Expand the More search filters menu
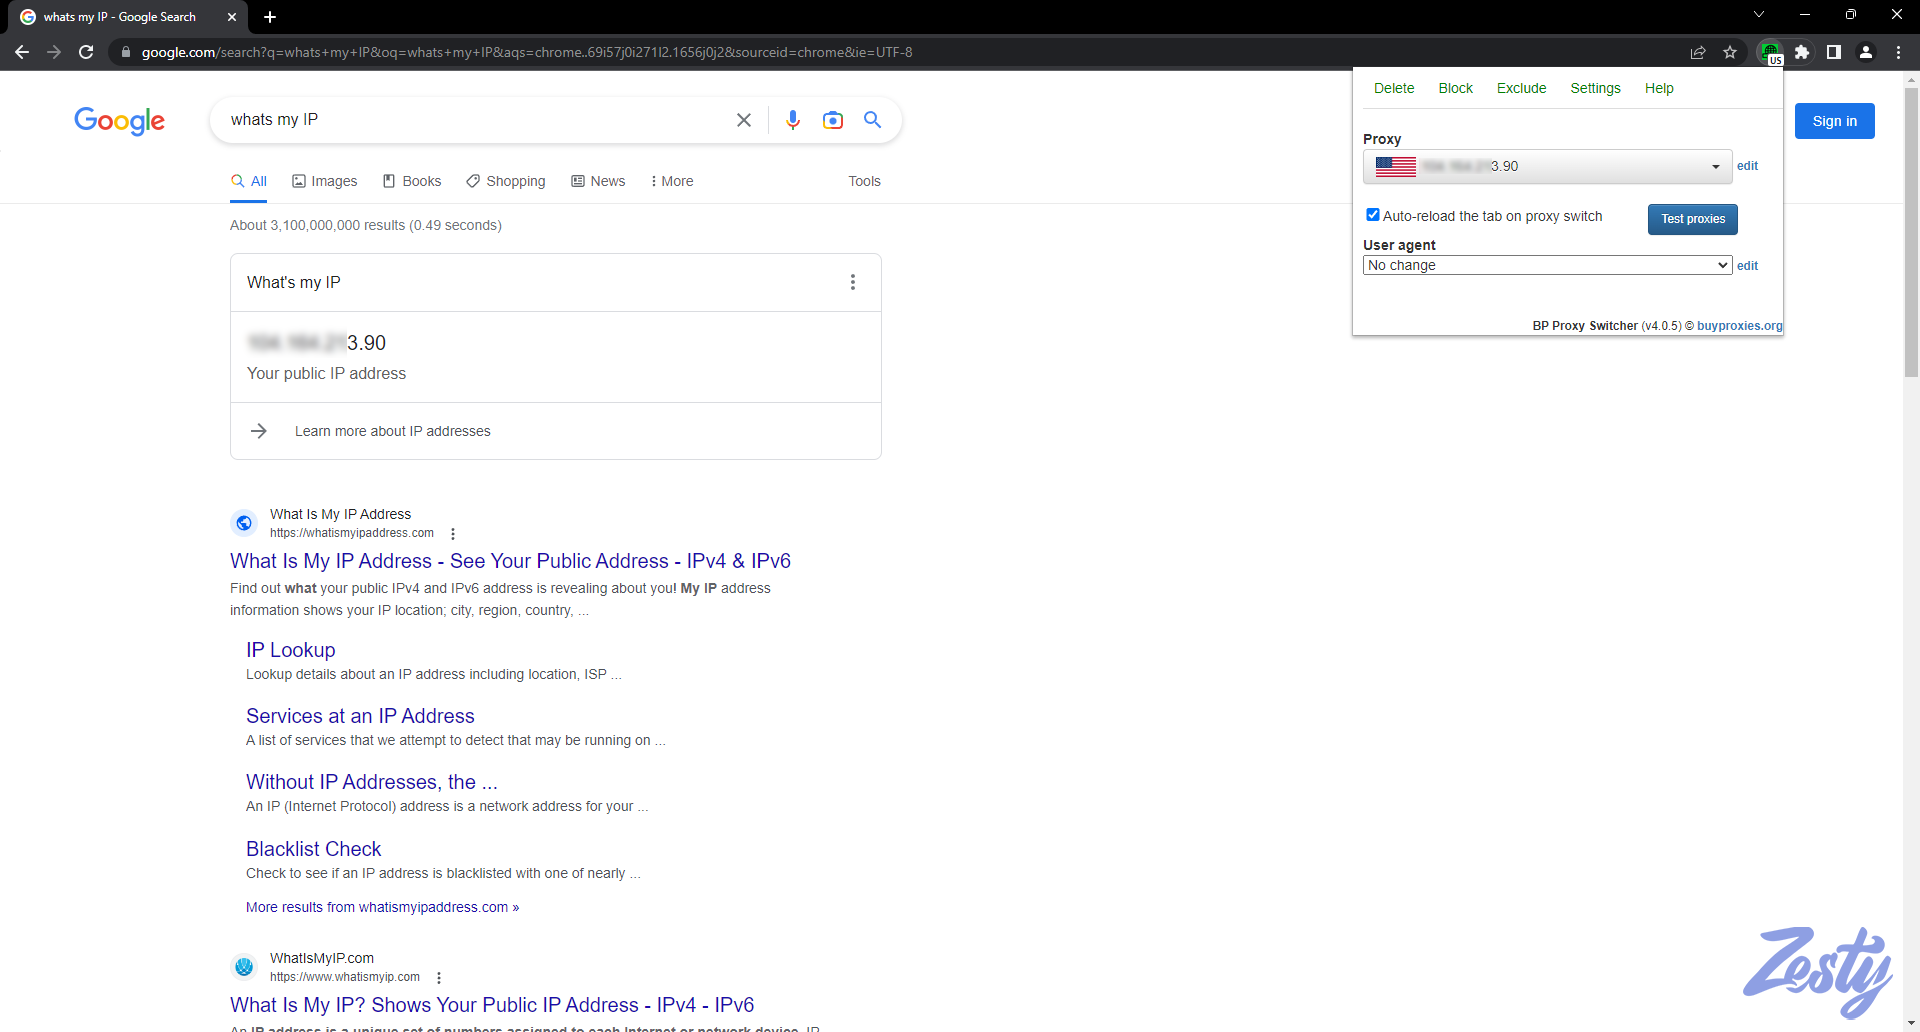This screenshot has height=1032, width=1920. [671, 181]
